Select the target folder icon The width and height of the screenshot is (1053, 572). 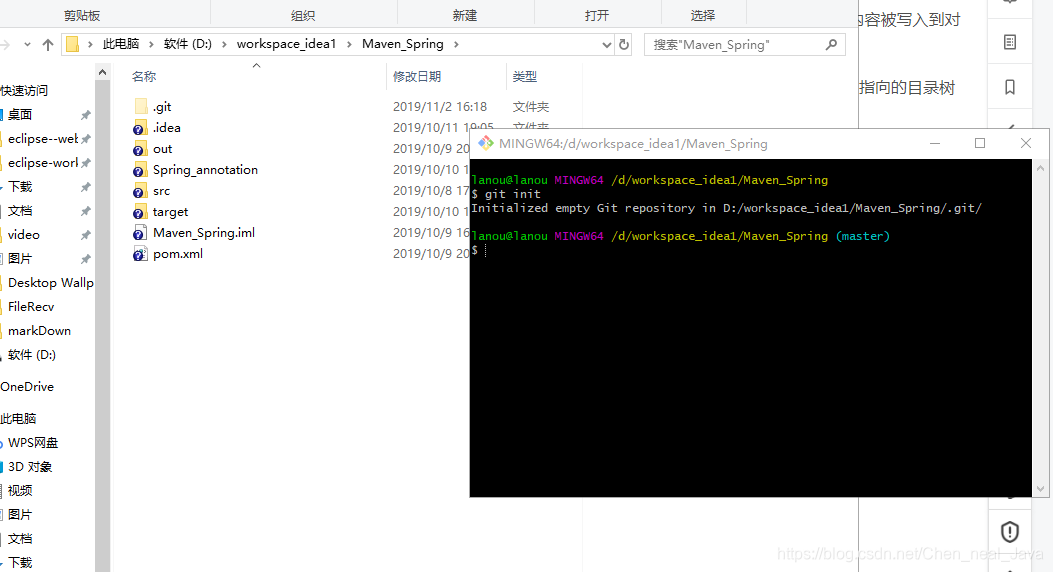(x=140, y=212)
